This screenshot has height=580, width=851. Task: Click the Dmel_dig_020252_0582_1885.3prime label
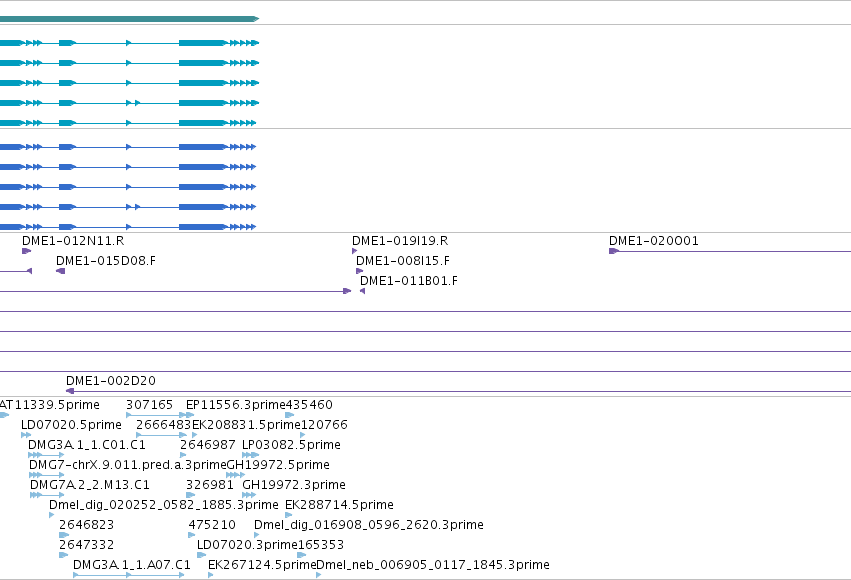[x=163, y=505]
